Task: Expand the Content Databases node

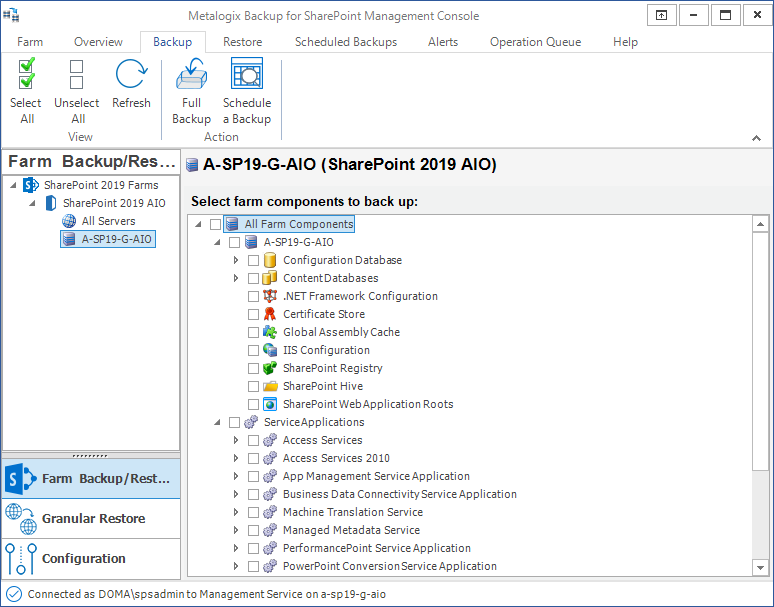Action: pos(236,278)
